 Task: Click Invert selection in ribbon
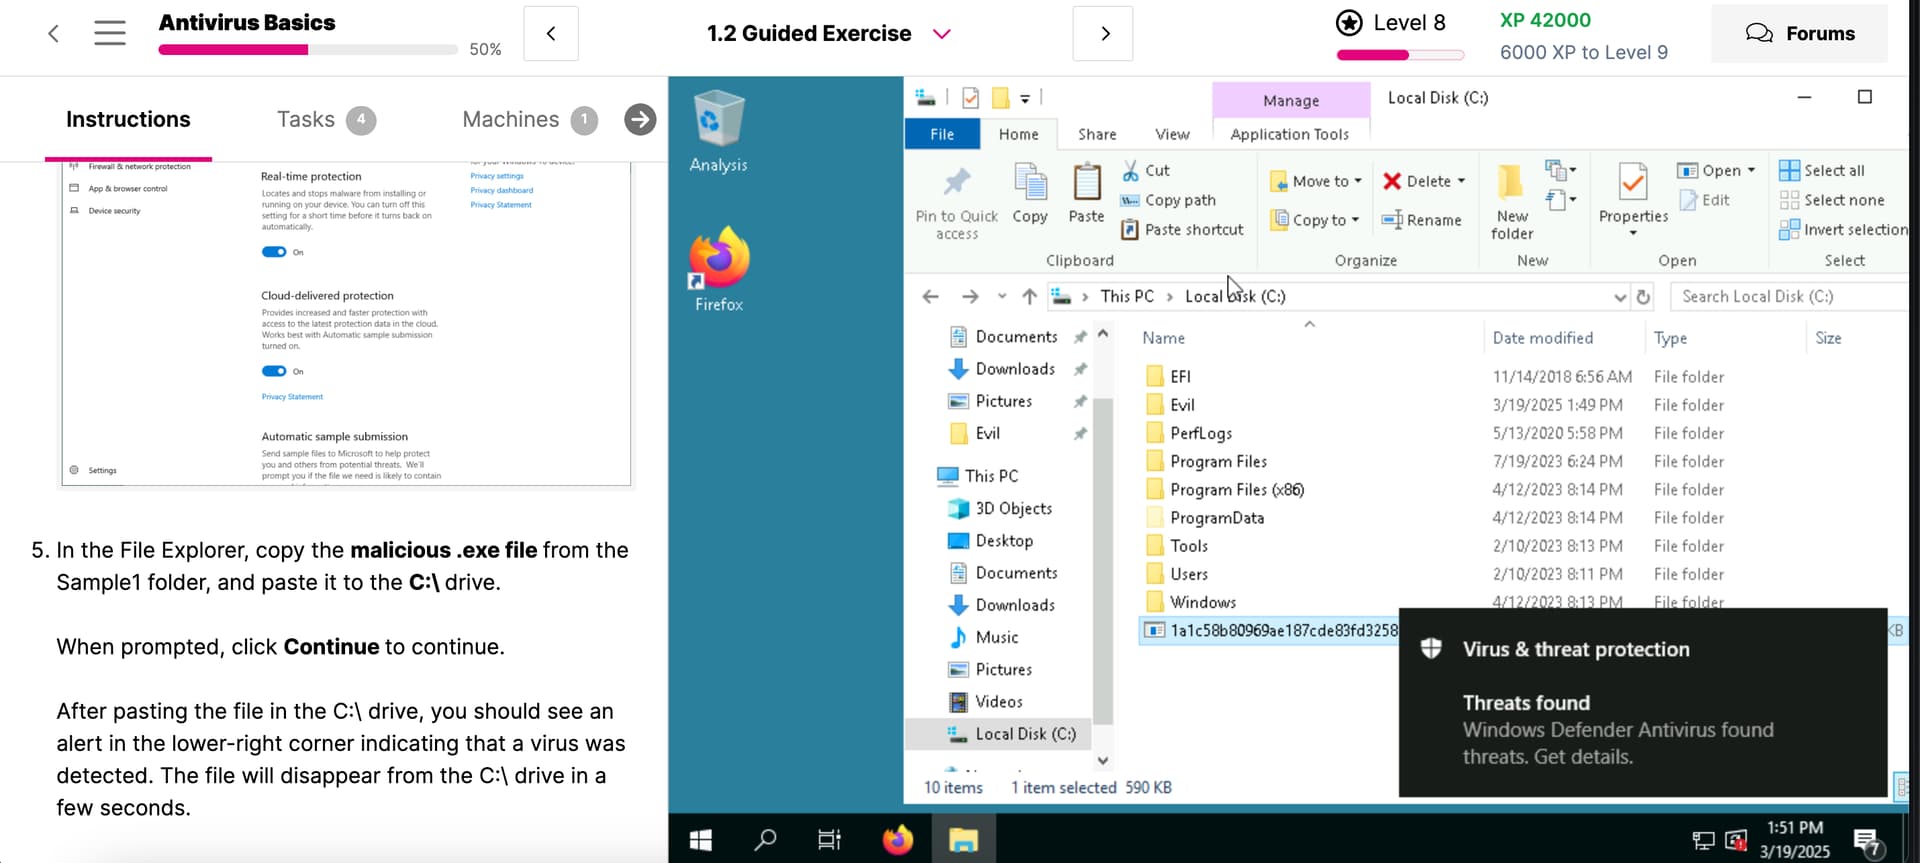click(1843, 229)
